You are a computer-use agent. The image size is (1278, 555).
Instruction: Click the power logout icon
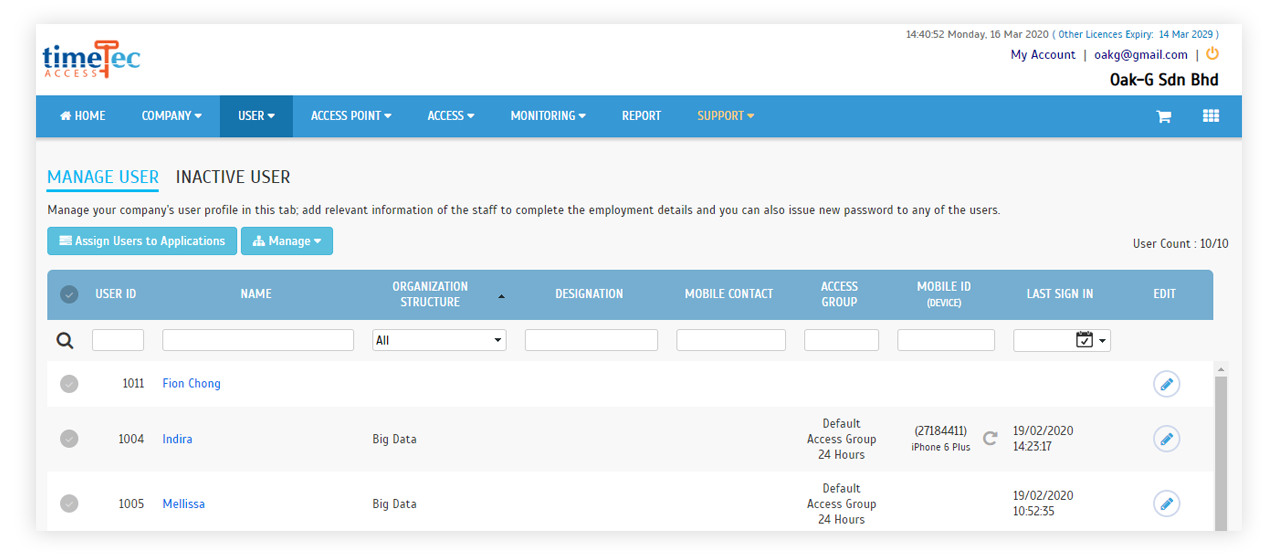1212,54
